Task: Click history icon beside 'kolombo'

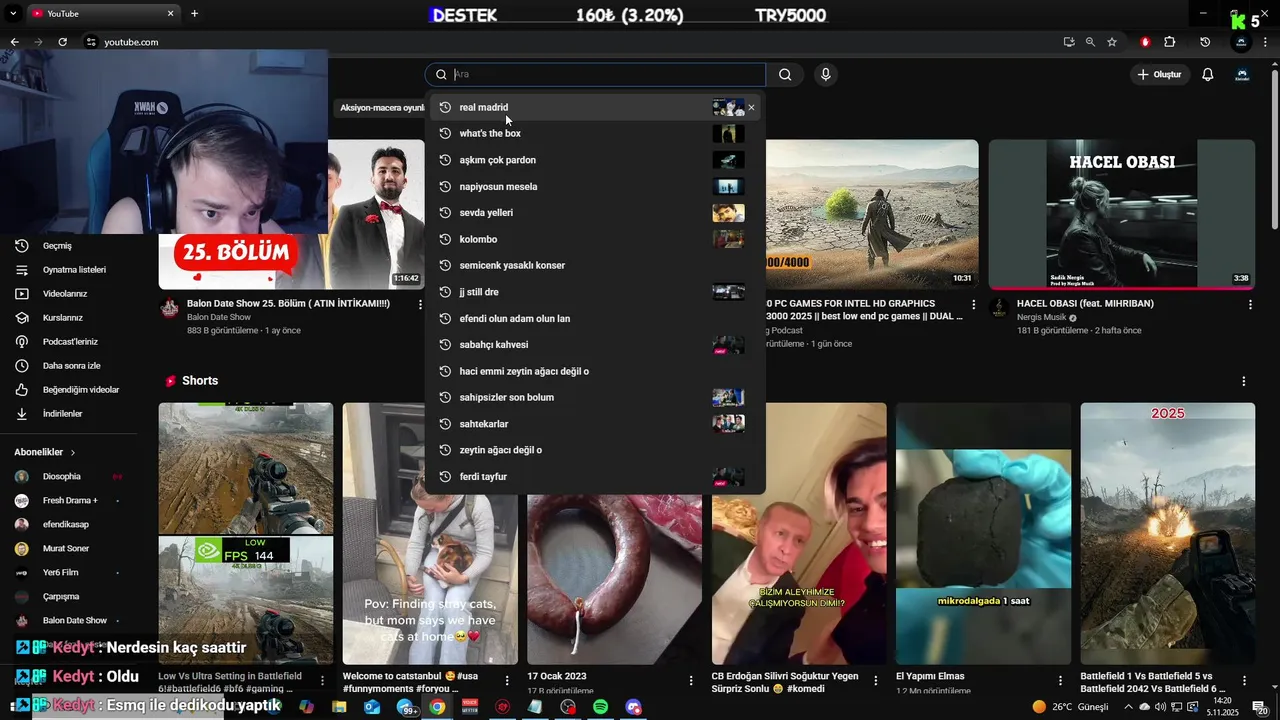Action: [x=446, y=239]
